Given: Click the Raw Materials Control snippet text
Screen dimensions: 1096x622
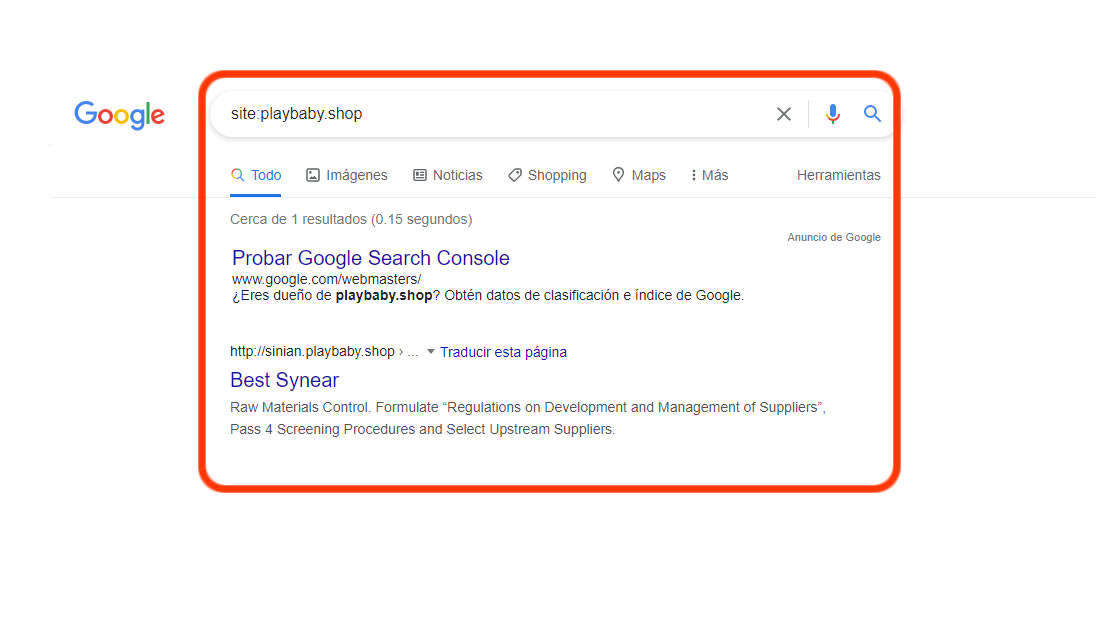Looking at the screenshot, I should (528, 418).
